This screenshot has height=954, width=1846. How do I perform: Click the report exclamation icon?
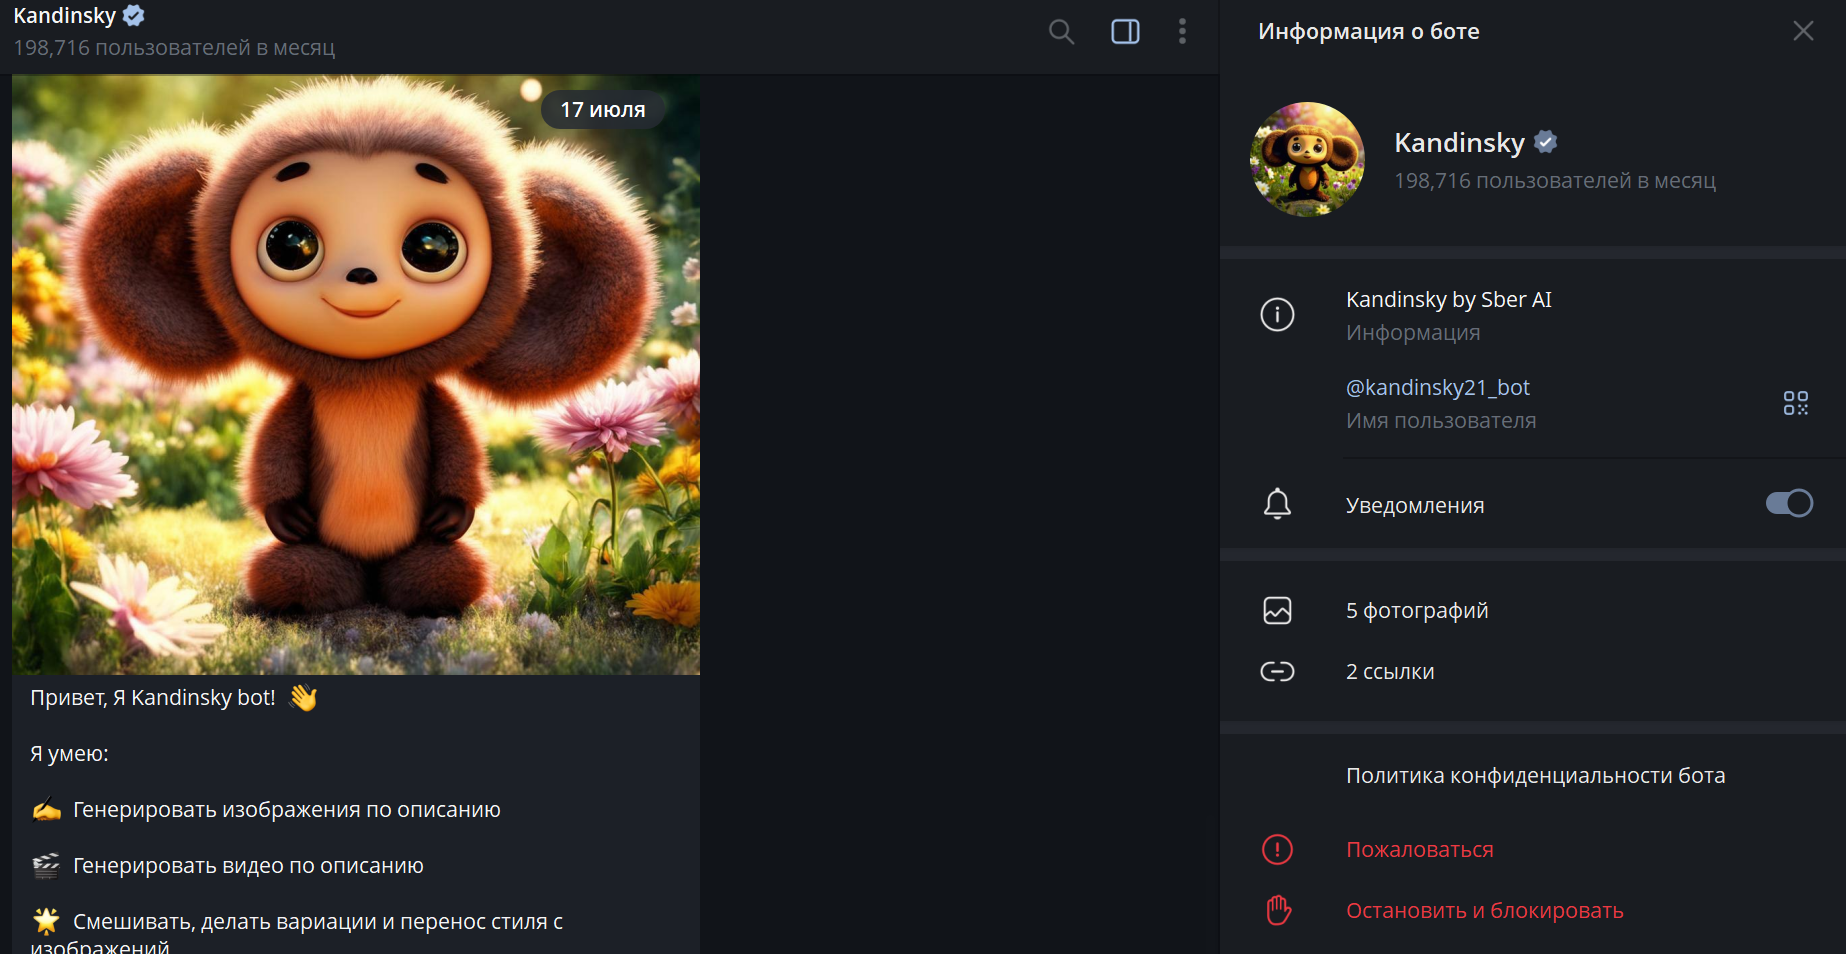pyautogui.click(x=1277, y=849)
